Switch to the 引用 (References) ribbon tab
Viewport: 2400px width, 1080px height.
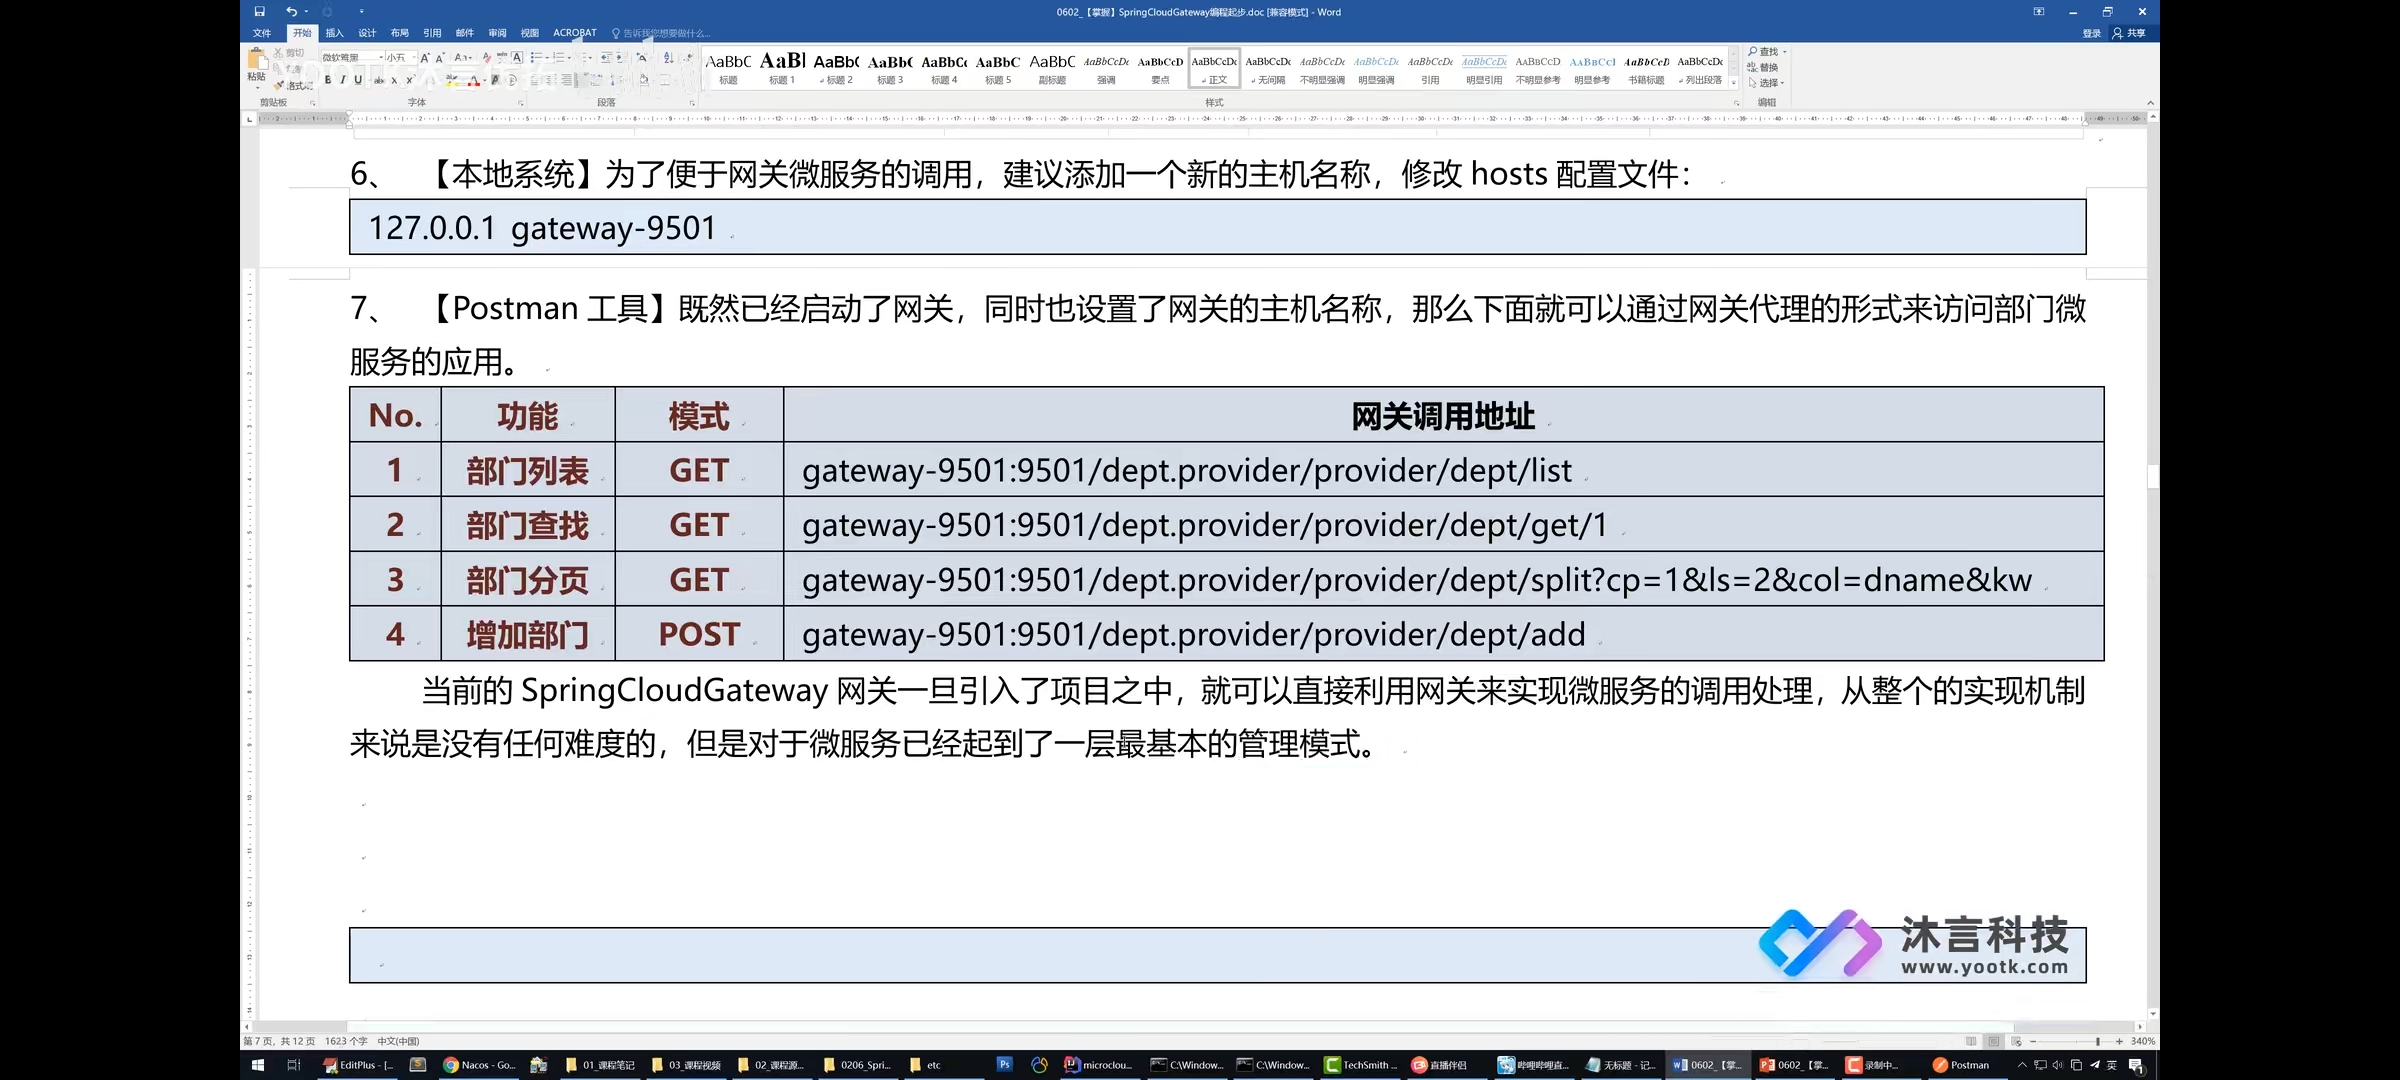(x=432, y=33)
